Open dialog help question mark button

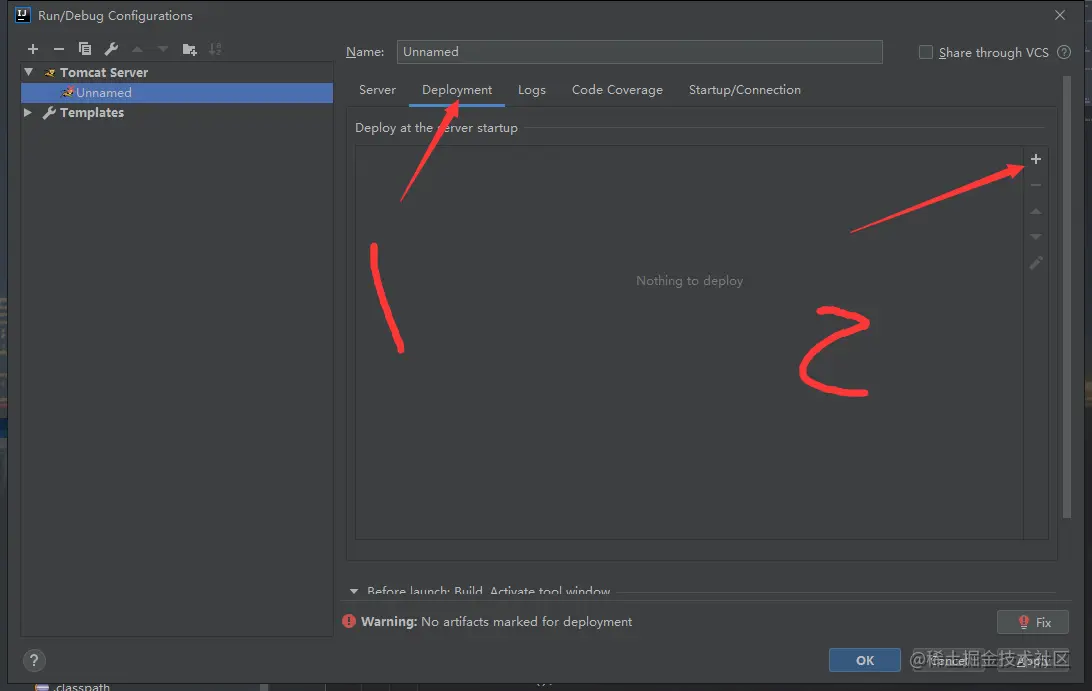tap(34, 660)
